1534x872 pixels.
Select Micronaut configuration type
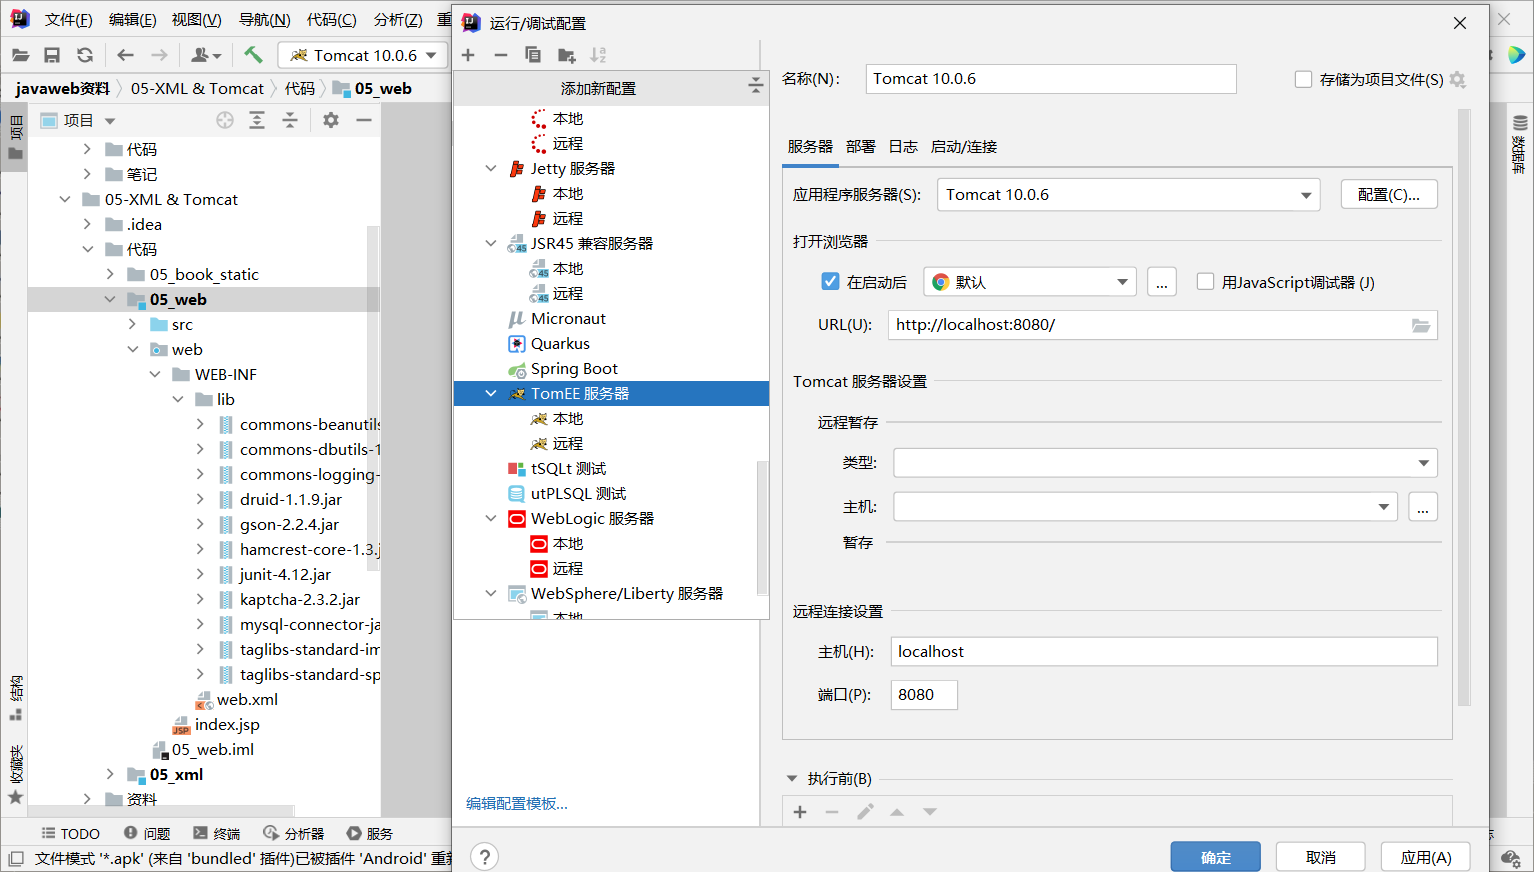tap(568, 318)
